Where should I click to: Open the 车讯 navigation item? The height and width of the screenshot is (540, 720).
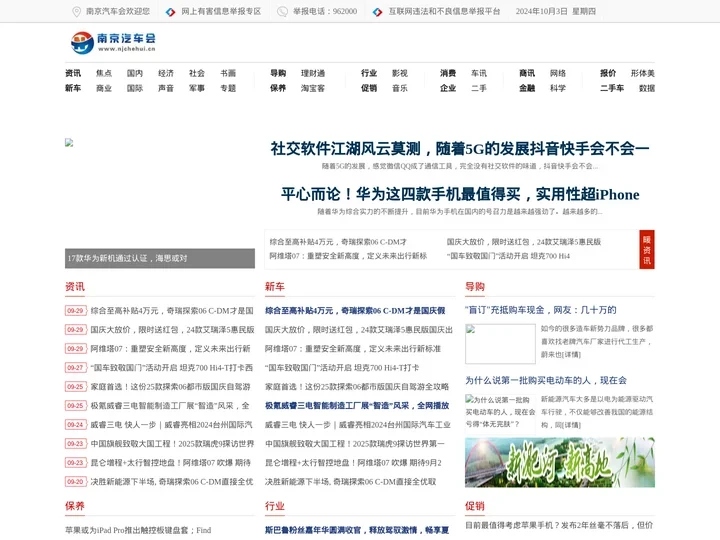(479, 73)
